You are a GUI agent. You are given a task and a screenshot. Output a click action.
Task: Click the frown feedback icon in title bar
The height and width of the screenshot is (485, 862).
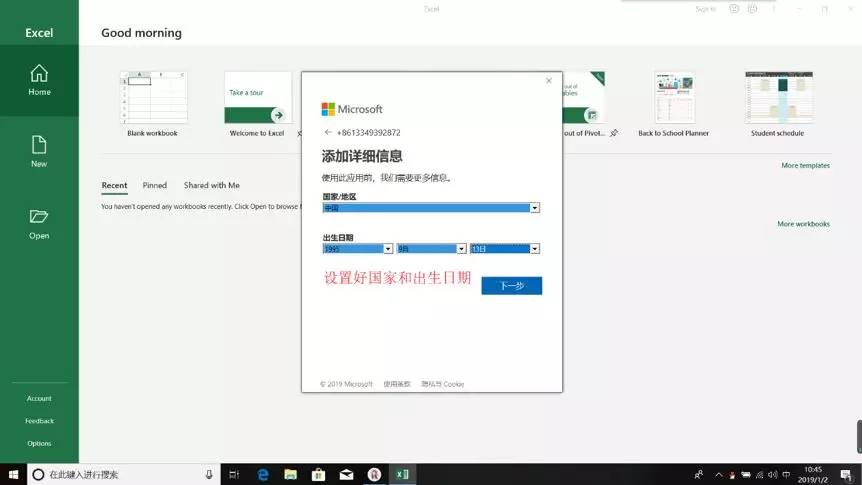[x=753, y=9]
